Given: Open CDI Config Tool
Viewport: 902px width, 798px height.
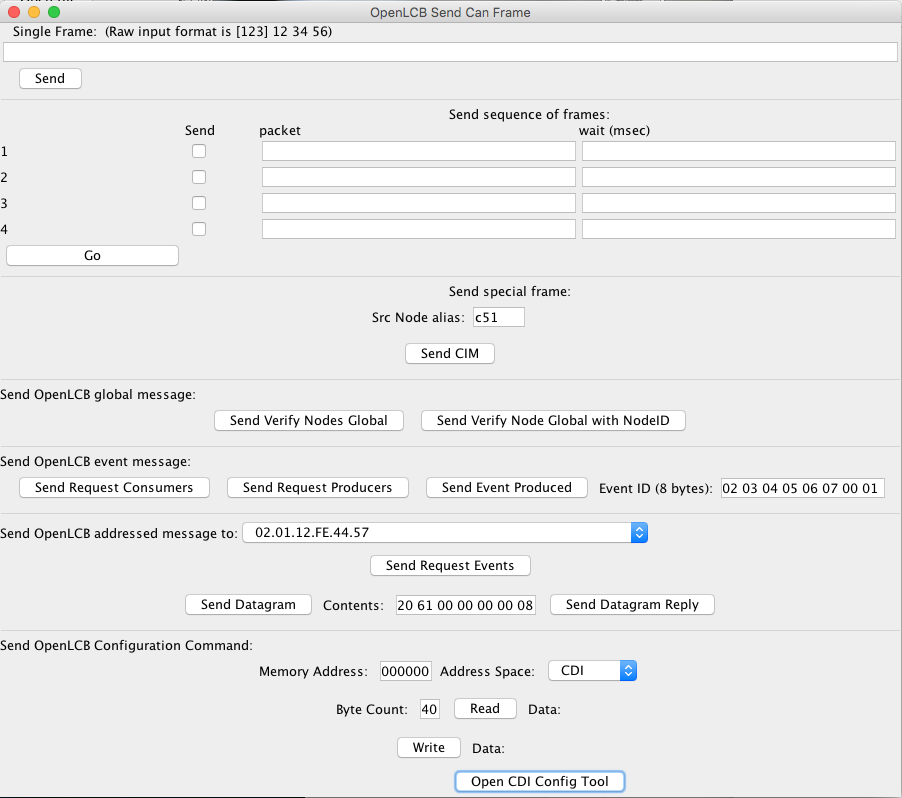Looking at the screenshot, I should [539, 781].
